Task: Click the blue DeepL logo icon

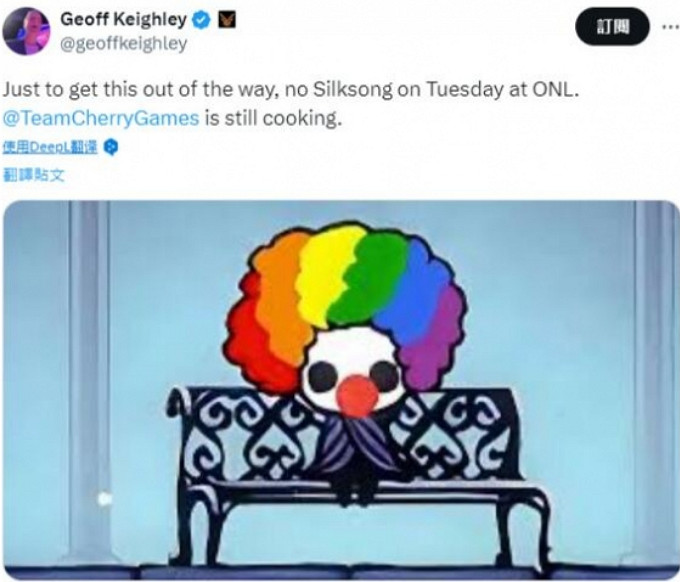Action: point(111,147)
